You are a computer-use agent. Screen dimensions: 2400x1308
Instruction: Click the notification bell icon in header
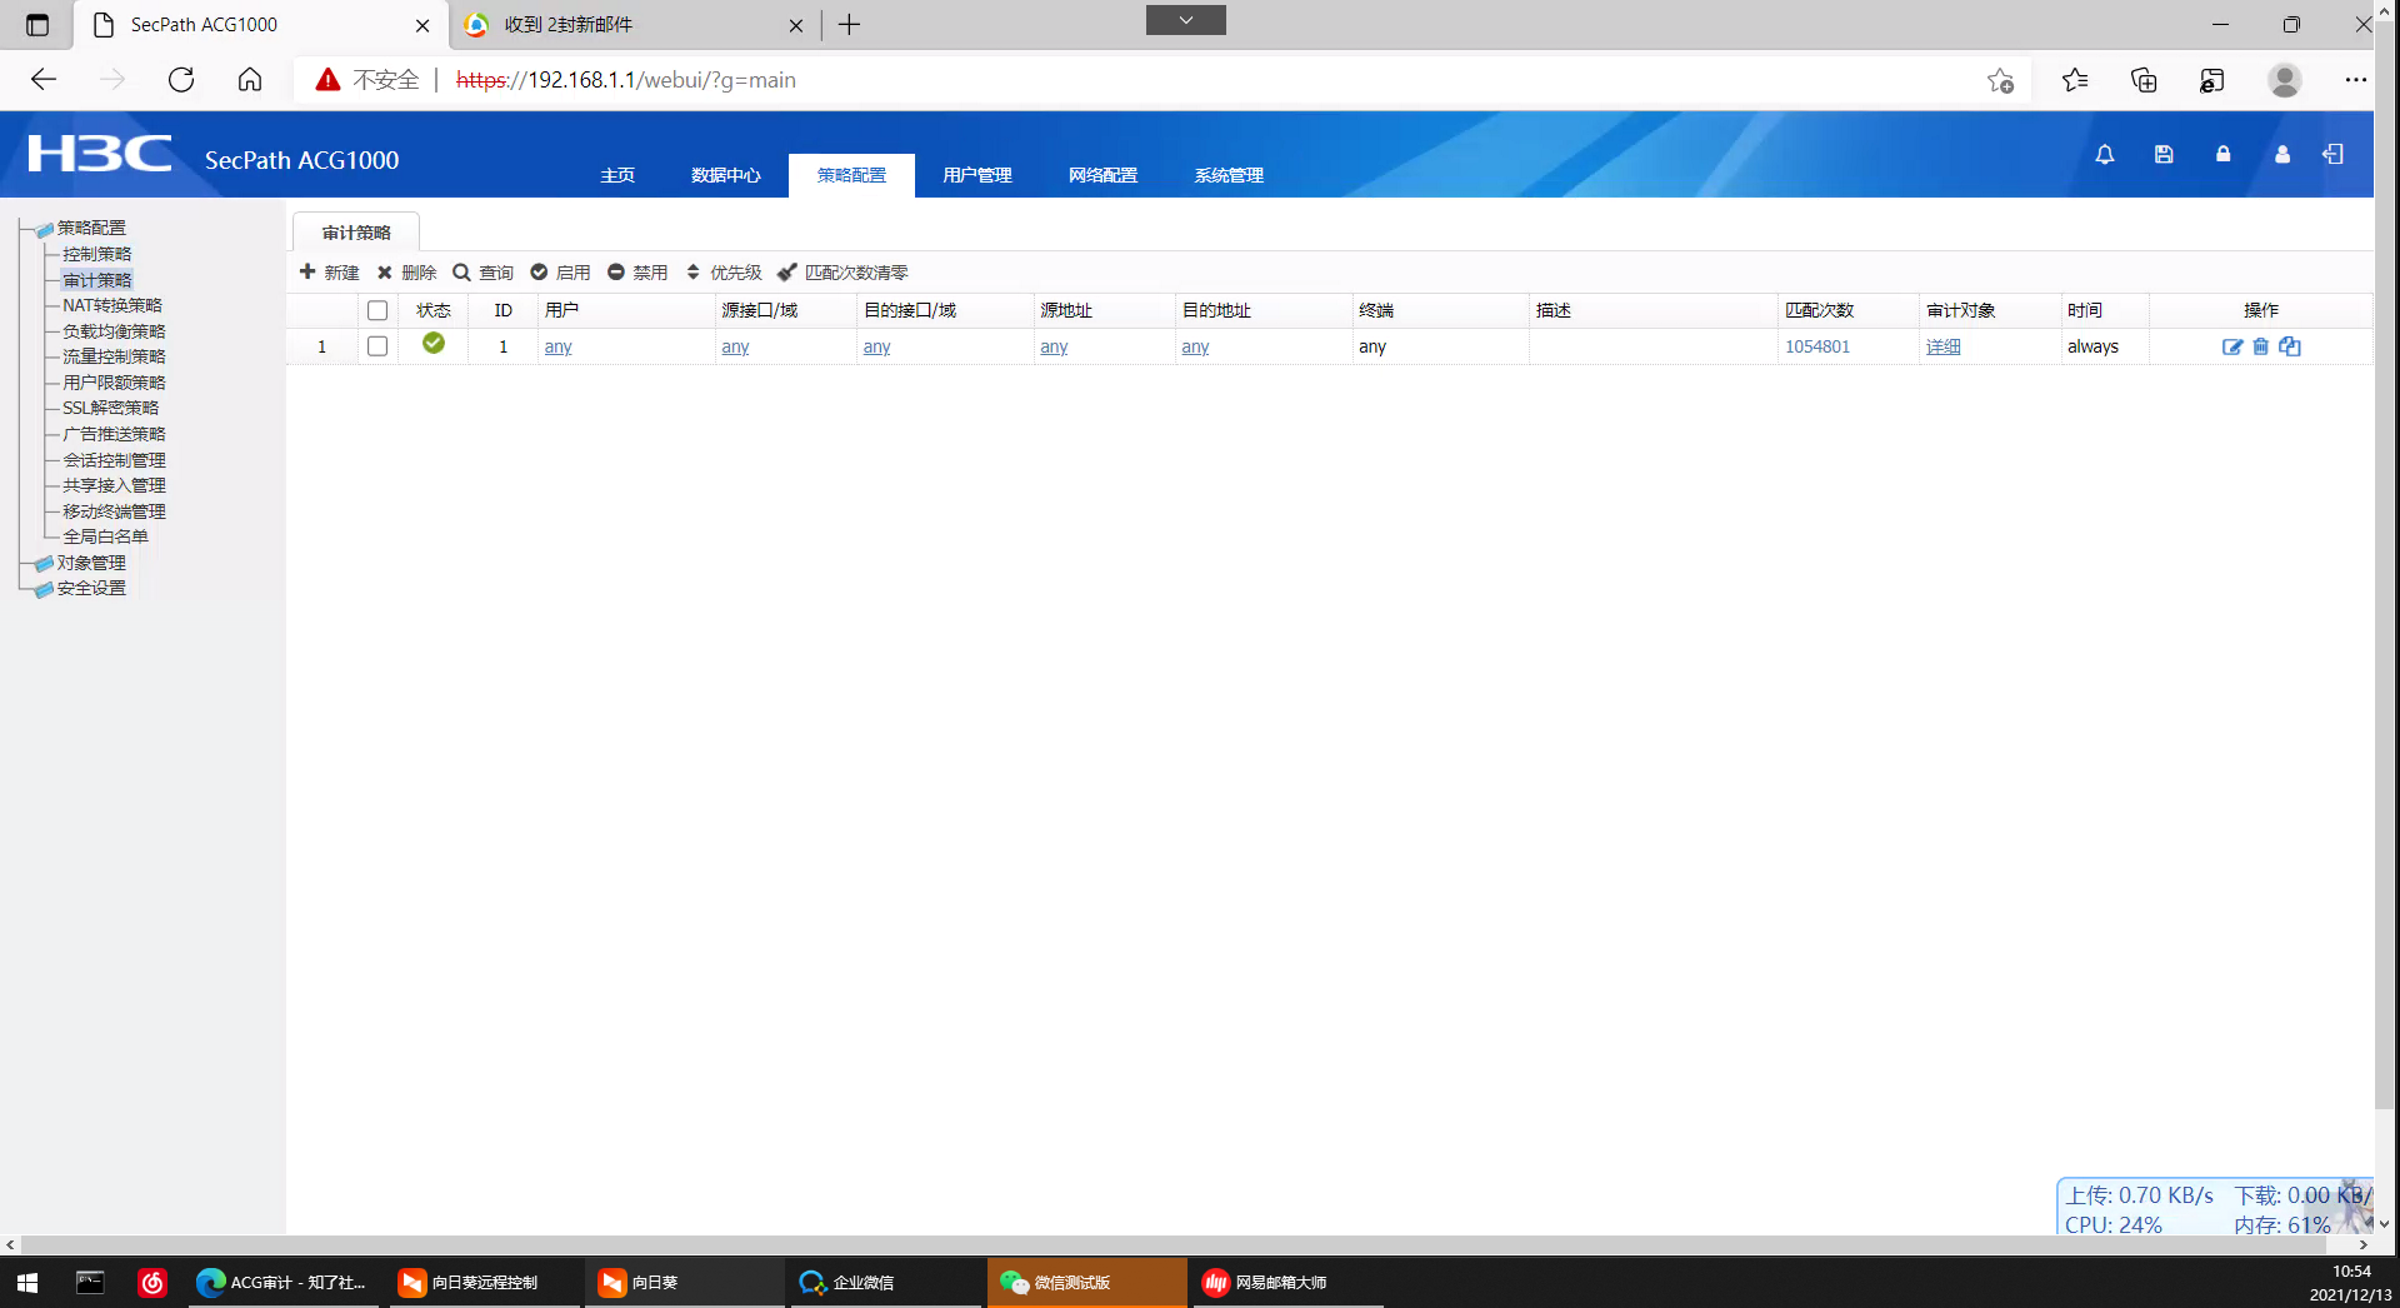[2104, 154]
